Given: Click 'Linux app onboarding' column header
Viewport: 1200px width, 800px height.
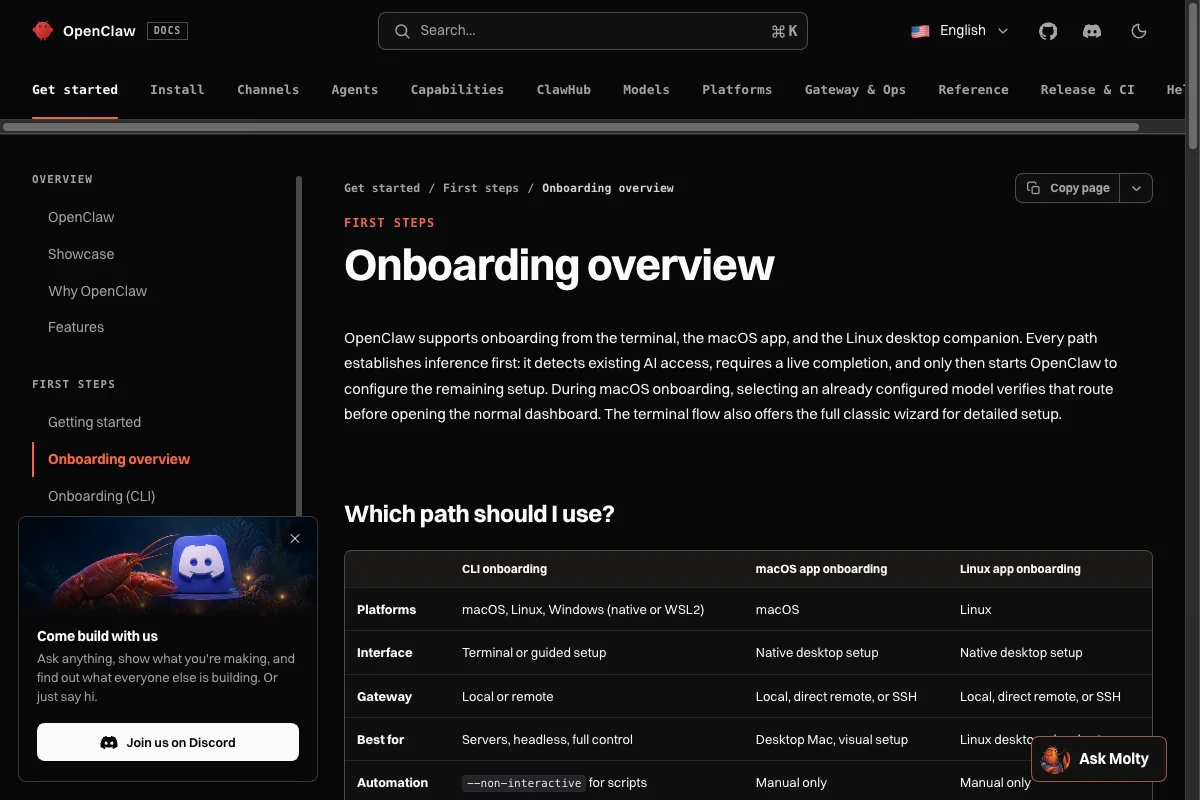Looking at the screenshot, I should pos(1020,569).
